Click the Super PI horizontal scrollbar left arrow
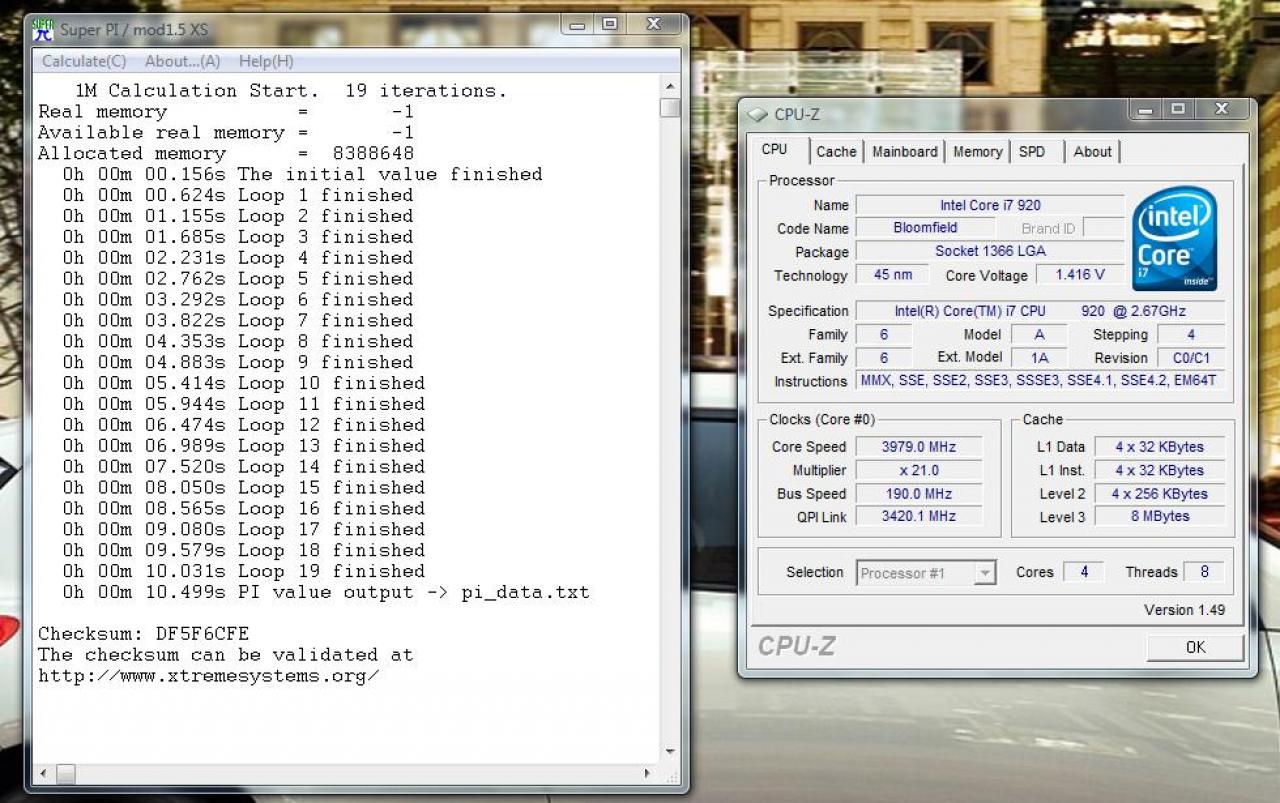Screen dimensions: 1280x803 (43, 773)
